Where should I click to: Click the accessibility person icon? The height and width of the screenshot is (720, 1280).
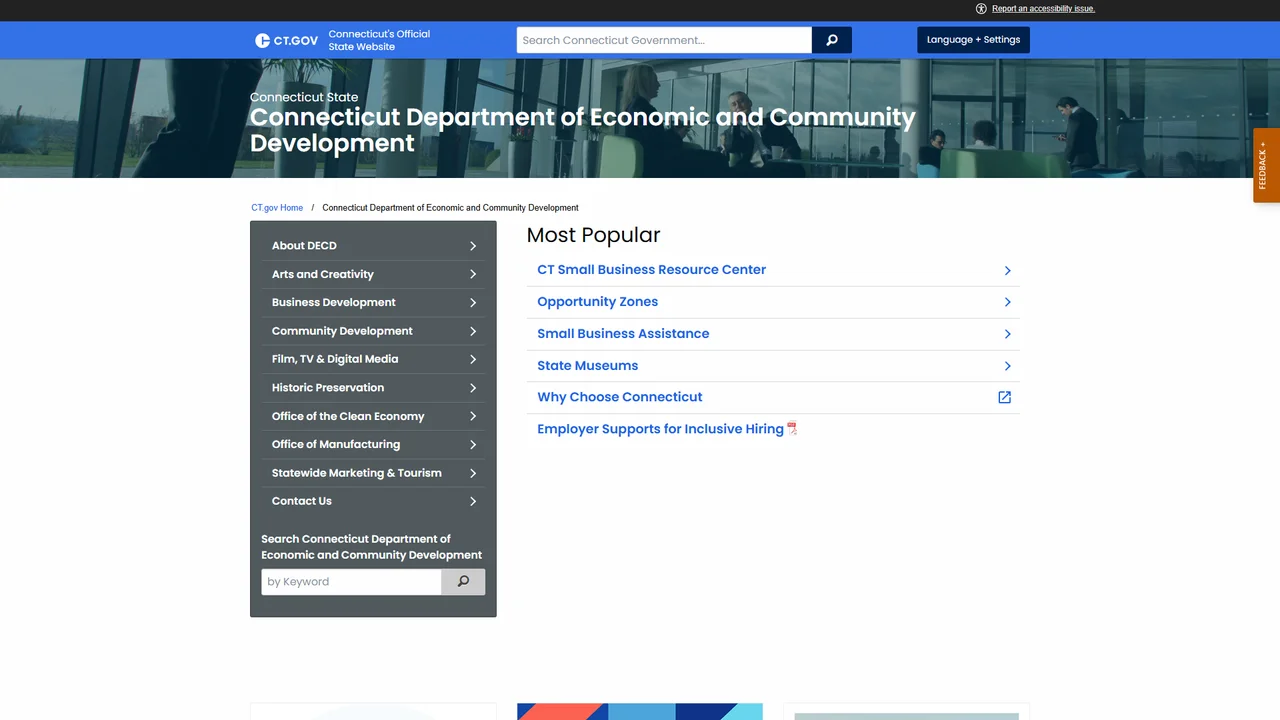981,9
